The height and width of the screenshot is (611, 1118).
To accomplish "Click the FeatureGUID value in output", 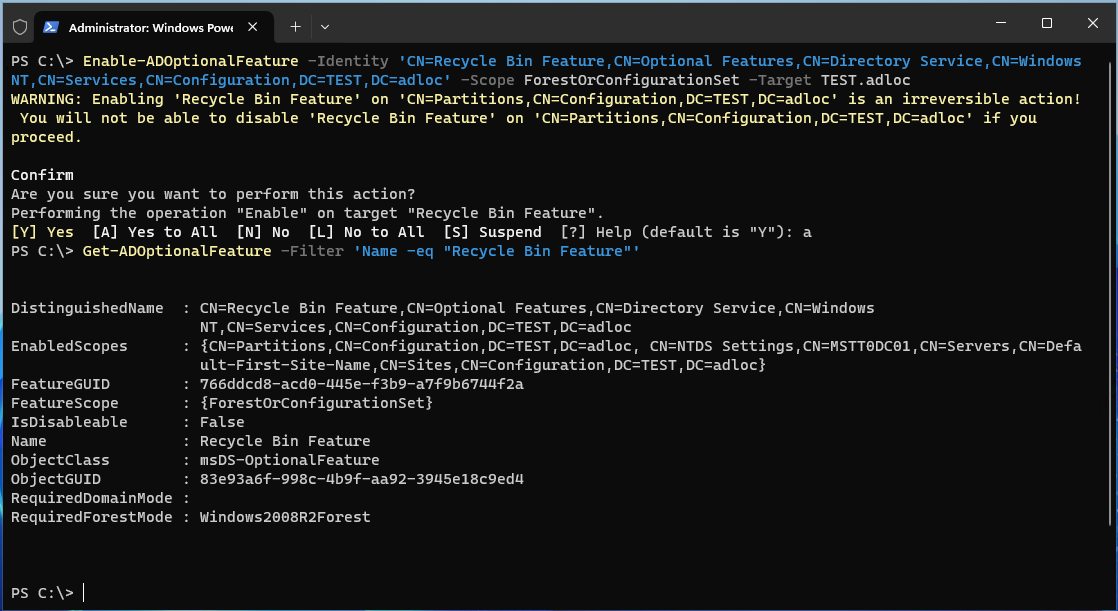I will (361, 384).
